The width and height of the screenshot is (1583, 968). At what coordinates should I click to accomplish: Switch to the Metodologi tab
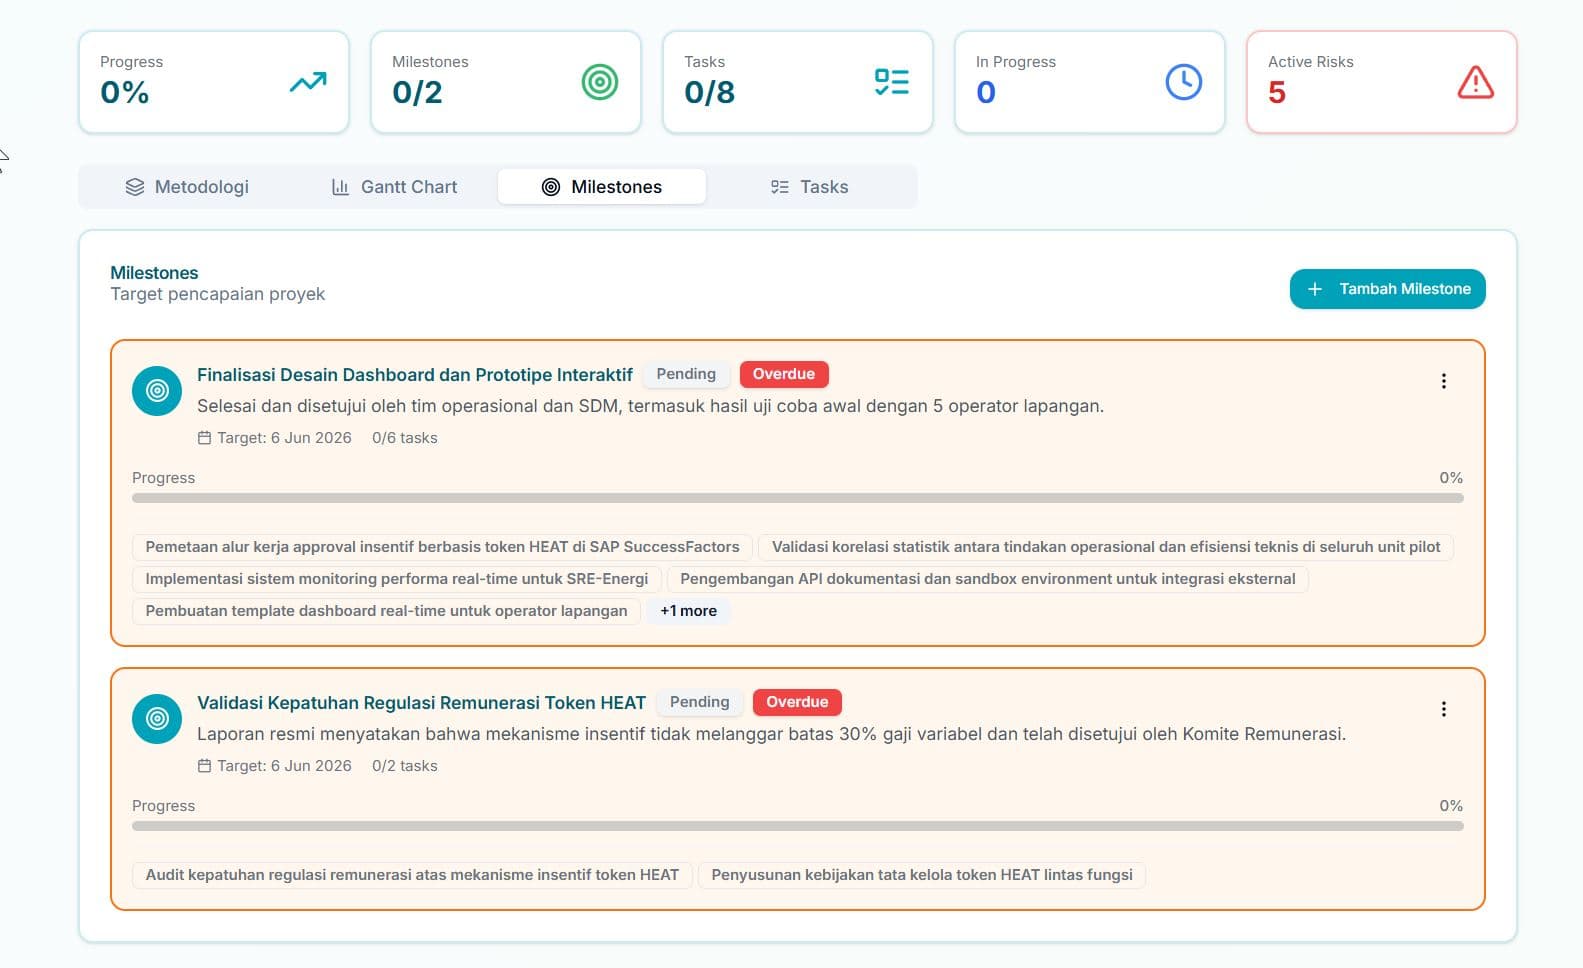[x=187, y=187]
